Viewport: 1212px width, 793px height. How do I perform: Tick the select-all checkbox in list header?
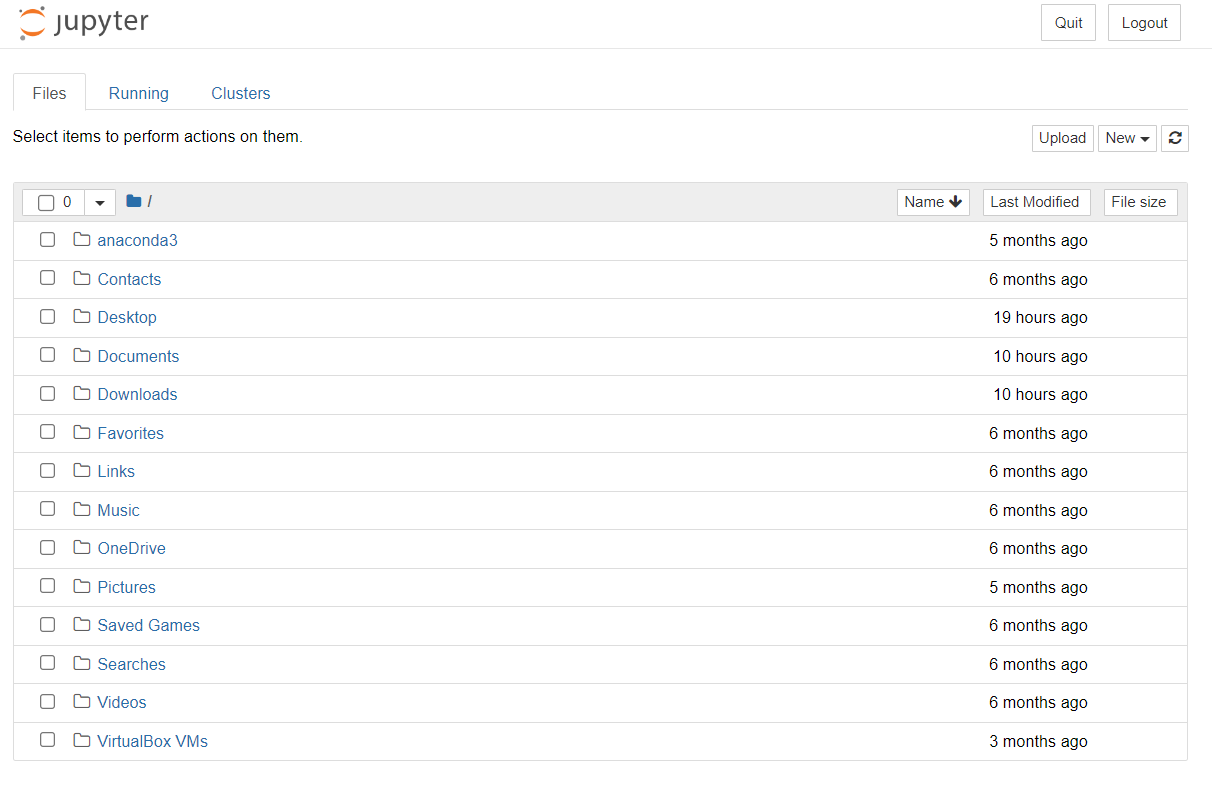46,203
